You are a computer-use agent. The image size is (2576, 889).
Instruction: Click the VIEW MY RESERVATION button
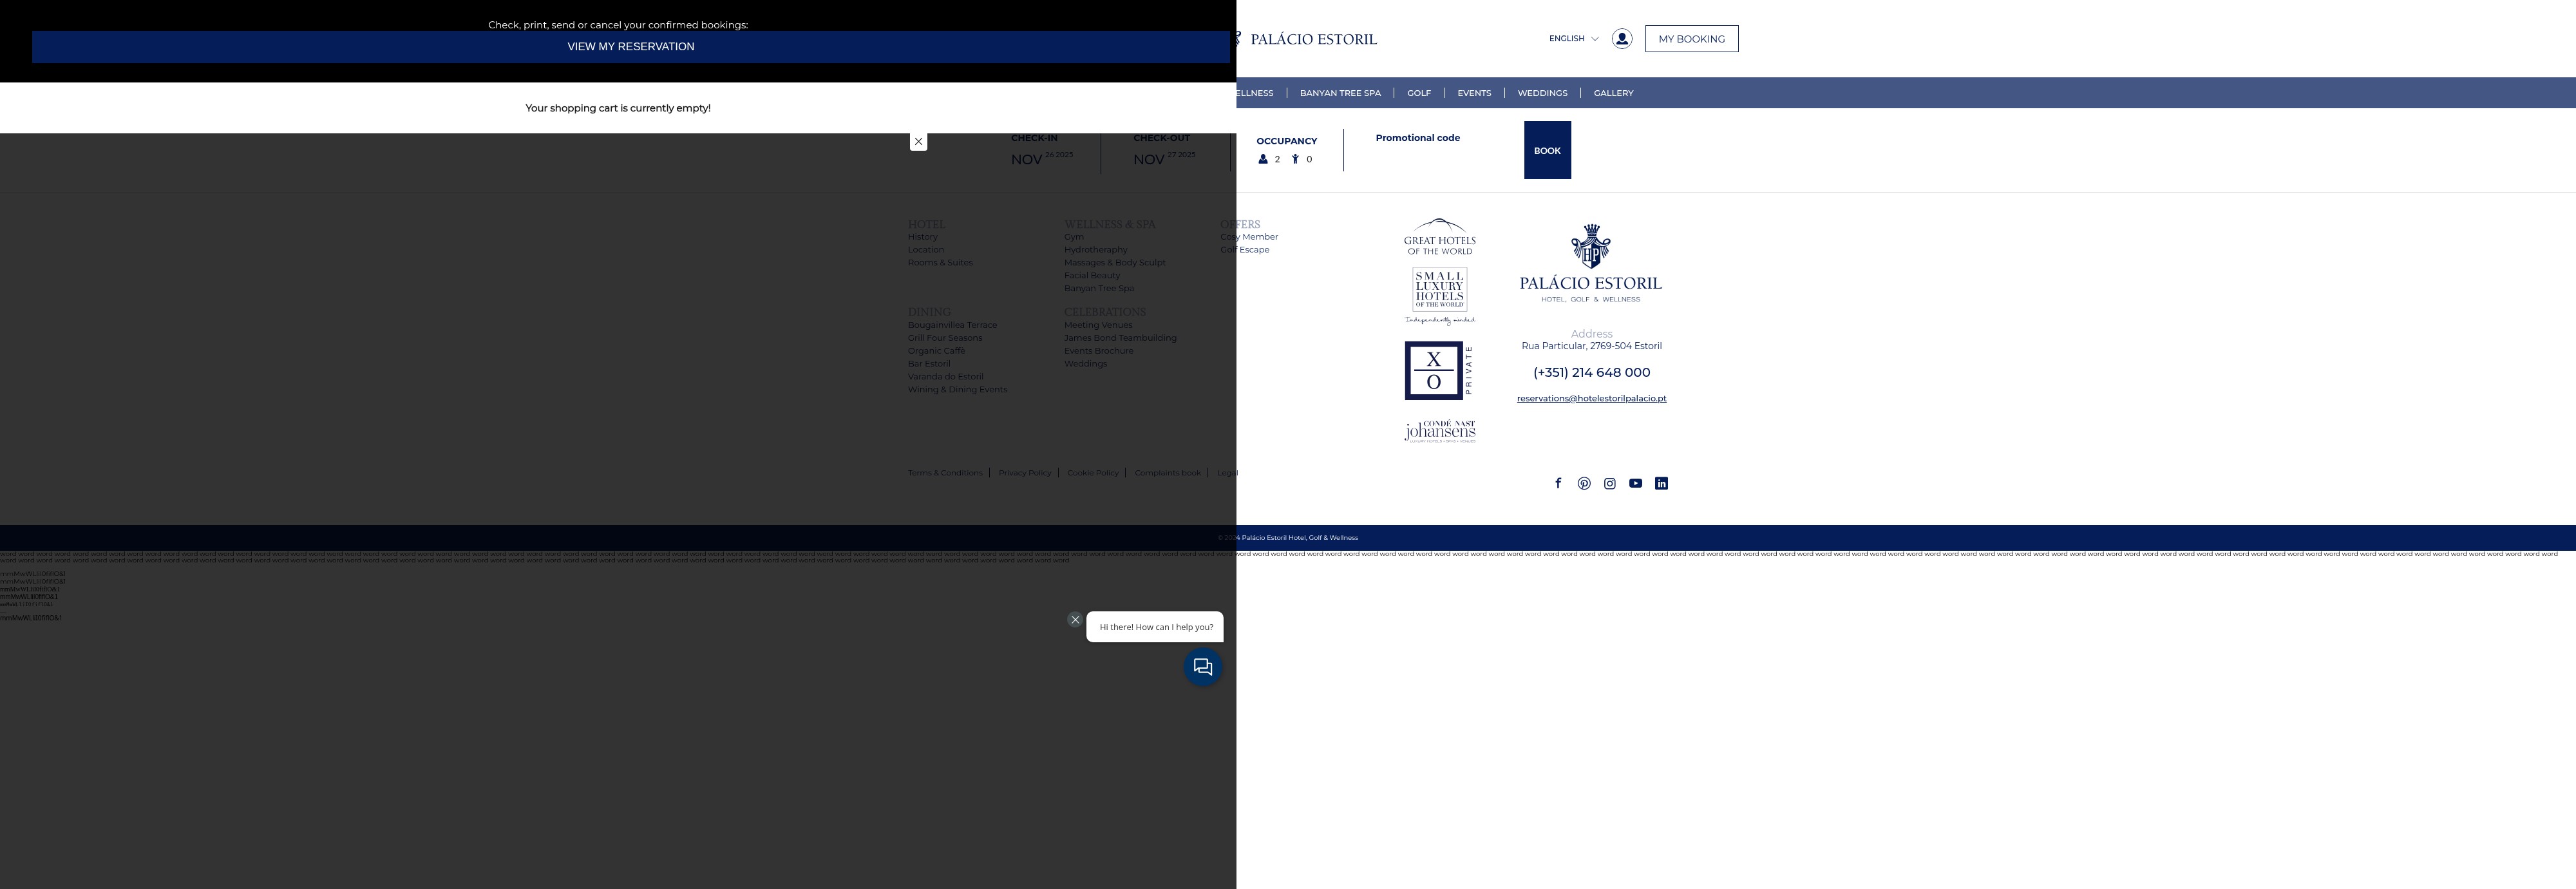pos(630,47)
